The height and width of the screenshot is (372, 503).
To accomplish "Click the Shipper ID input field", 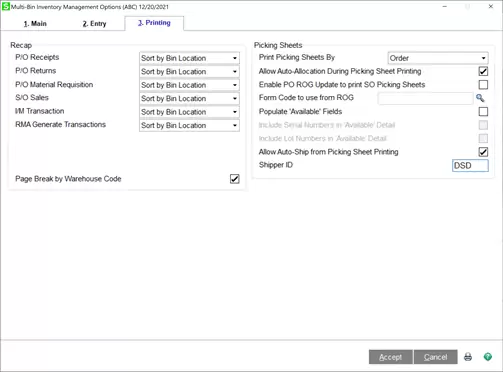I will click(x=470, y=166).
